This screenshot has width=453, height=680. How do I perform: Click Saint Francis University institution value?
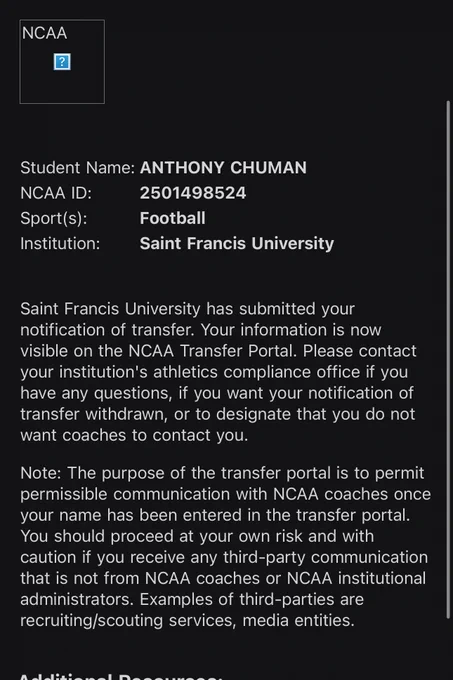[237, 244]
